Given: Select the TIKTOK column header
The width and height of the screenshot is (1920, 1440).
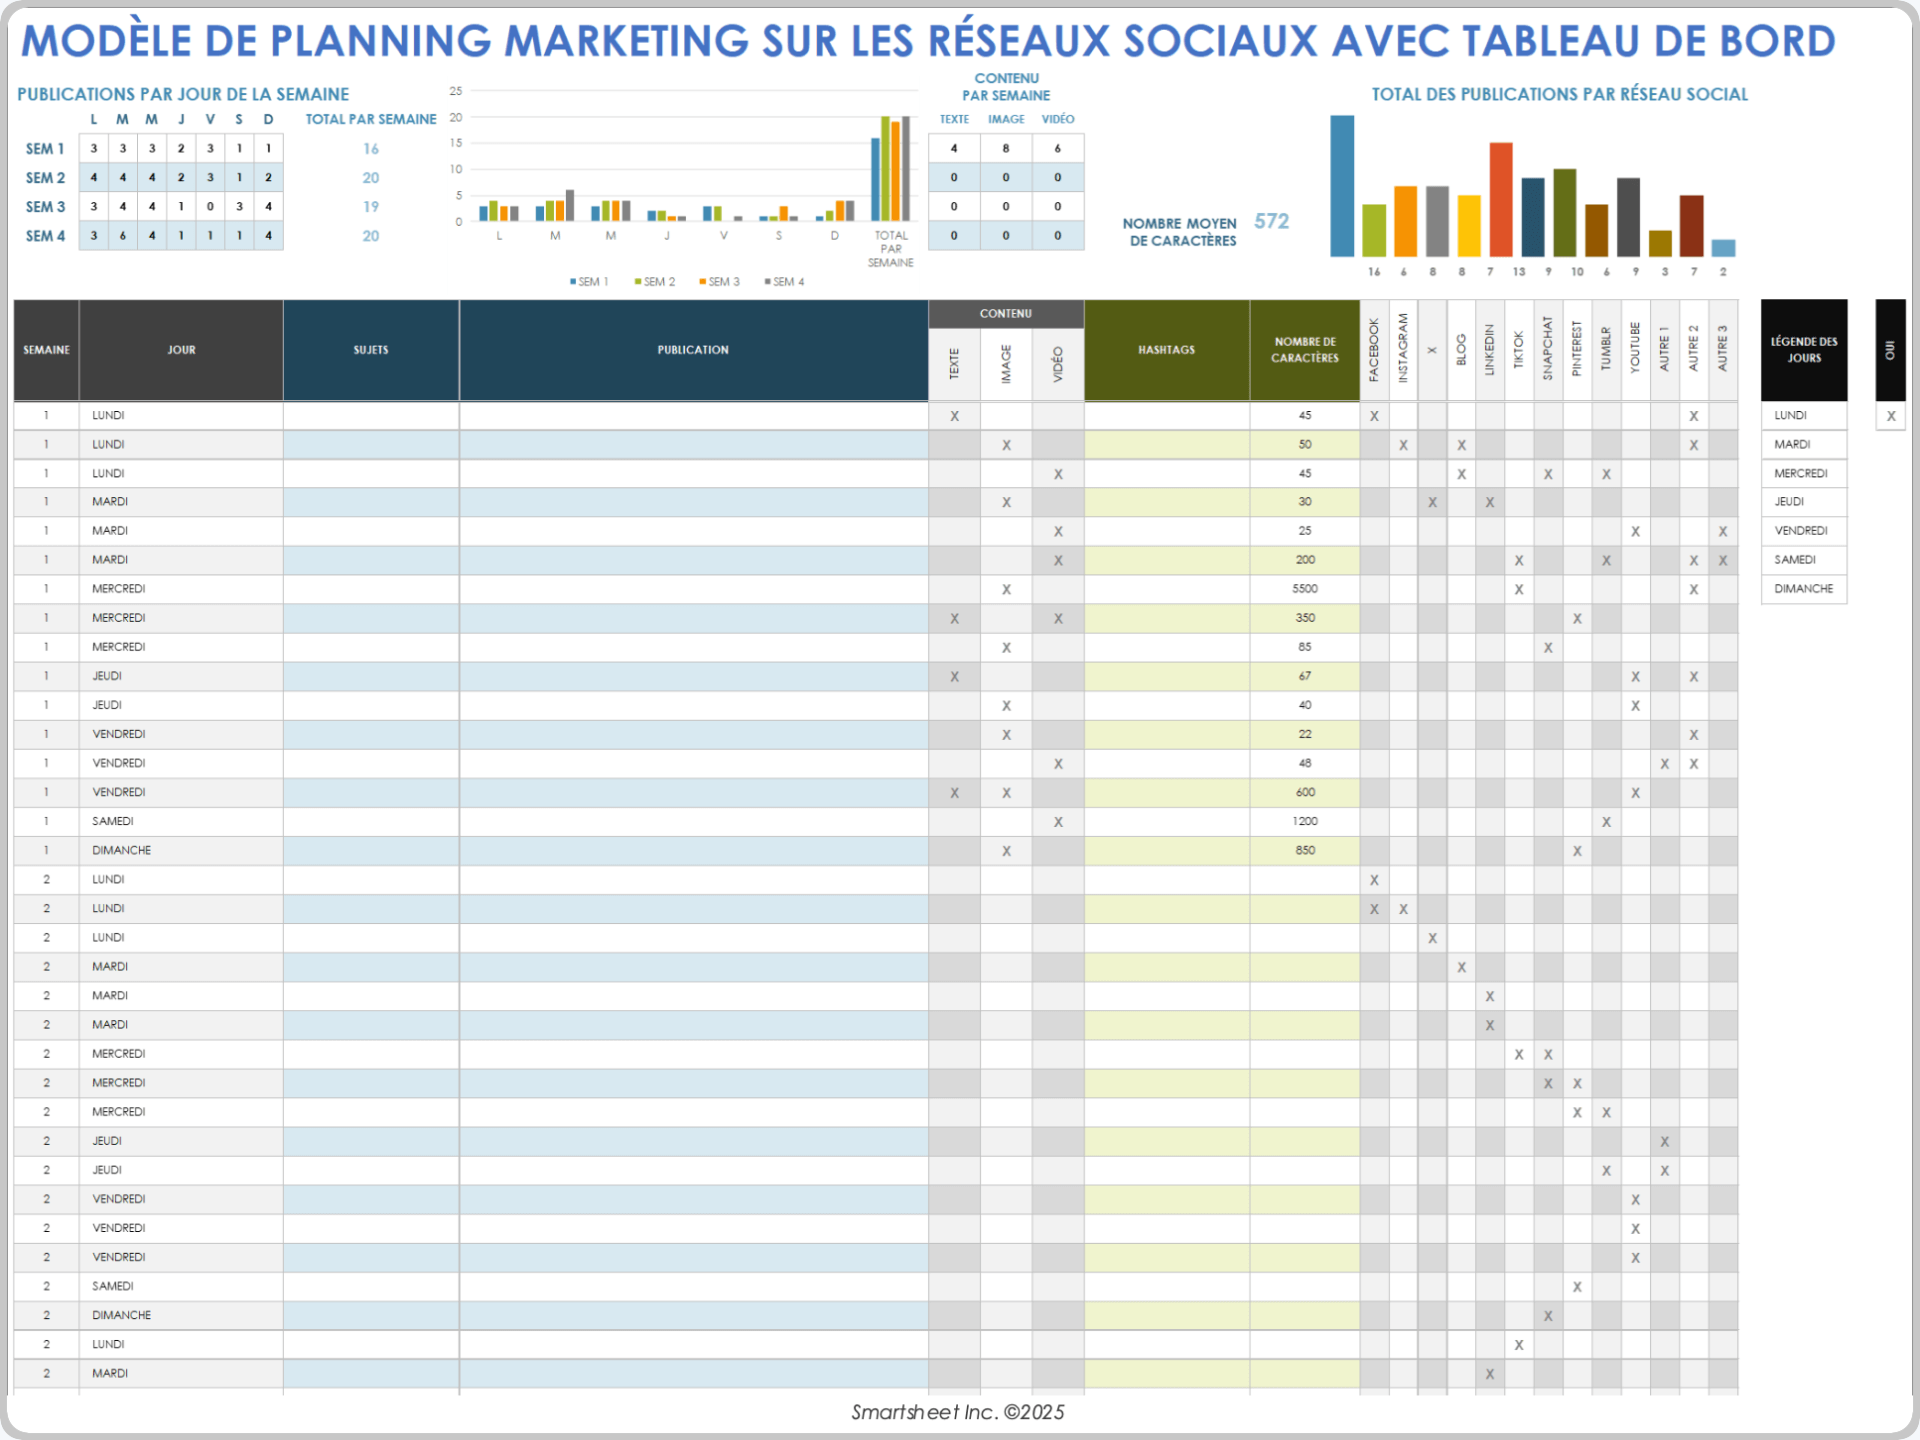Looking at the screenshot, I should pyautogui.click(x=1519, y=350).
